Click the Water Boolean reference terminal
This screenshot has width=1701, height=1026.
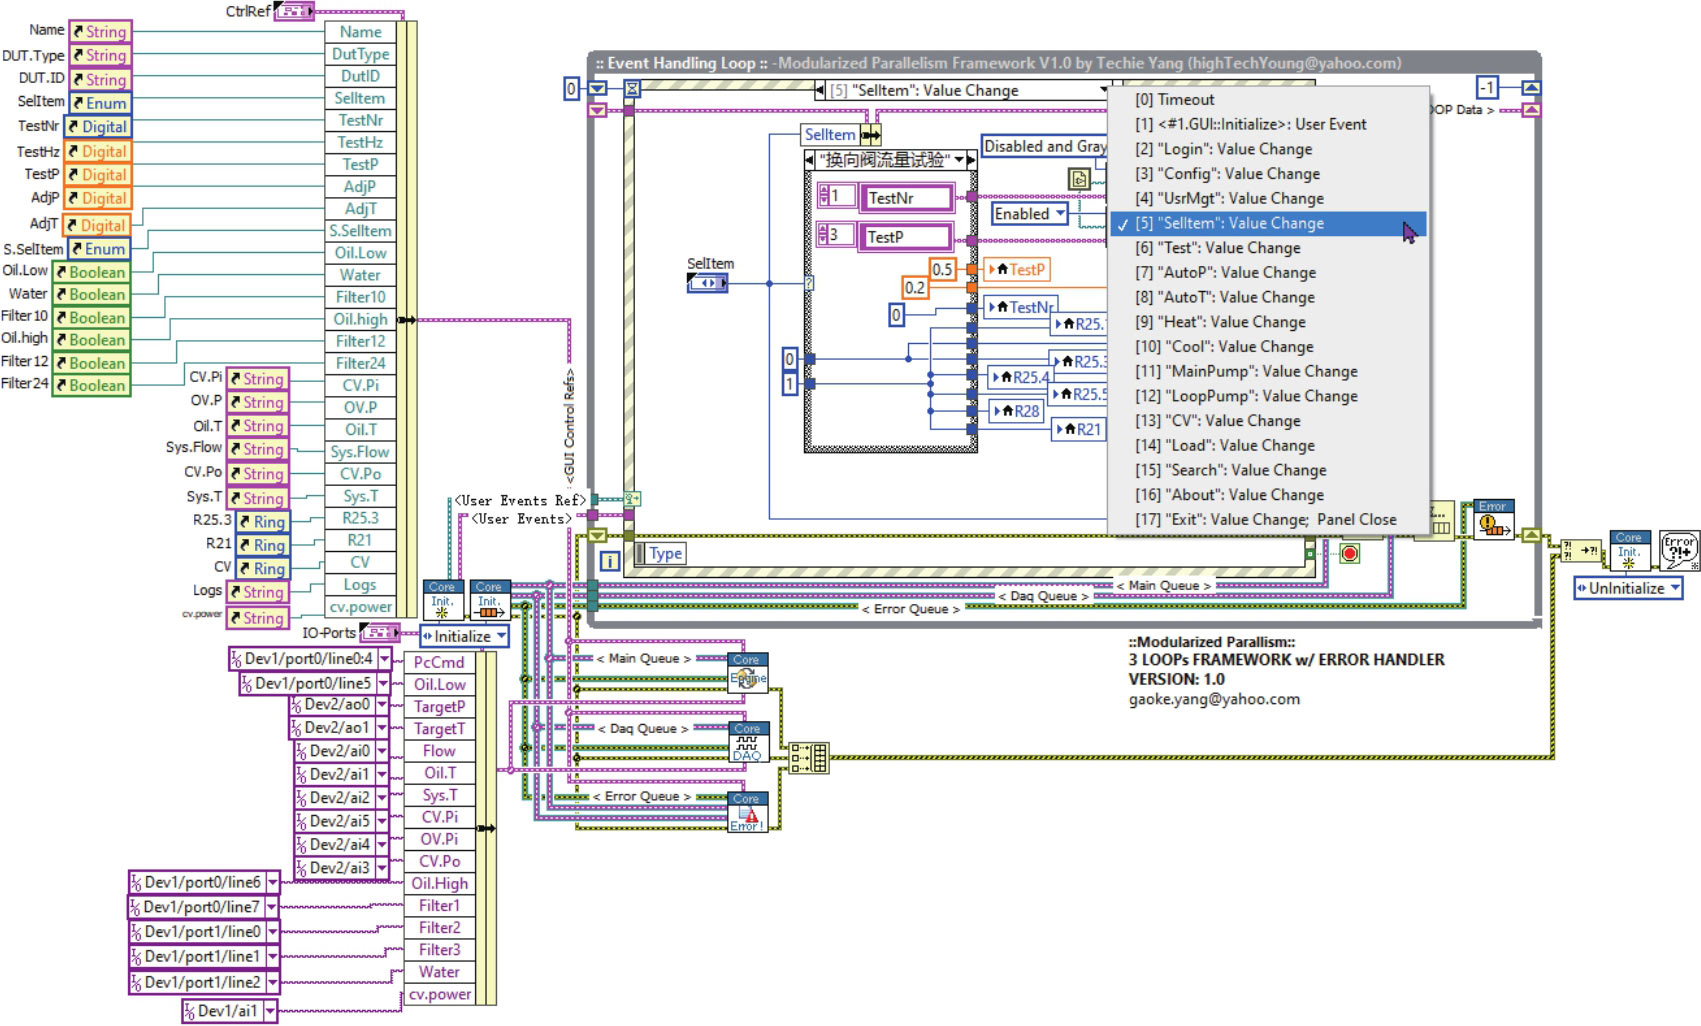(92, 295)
